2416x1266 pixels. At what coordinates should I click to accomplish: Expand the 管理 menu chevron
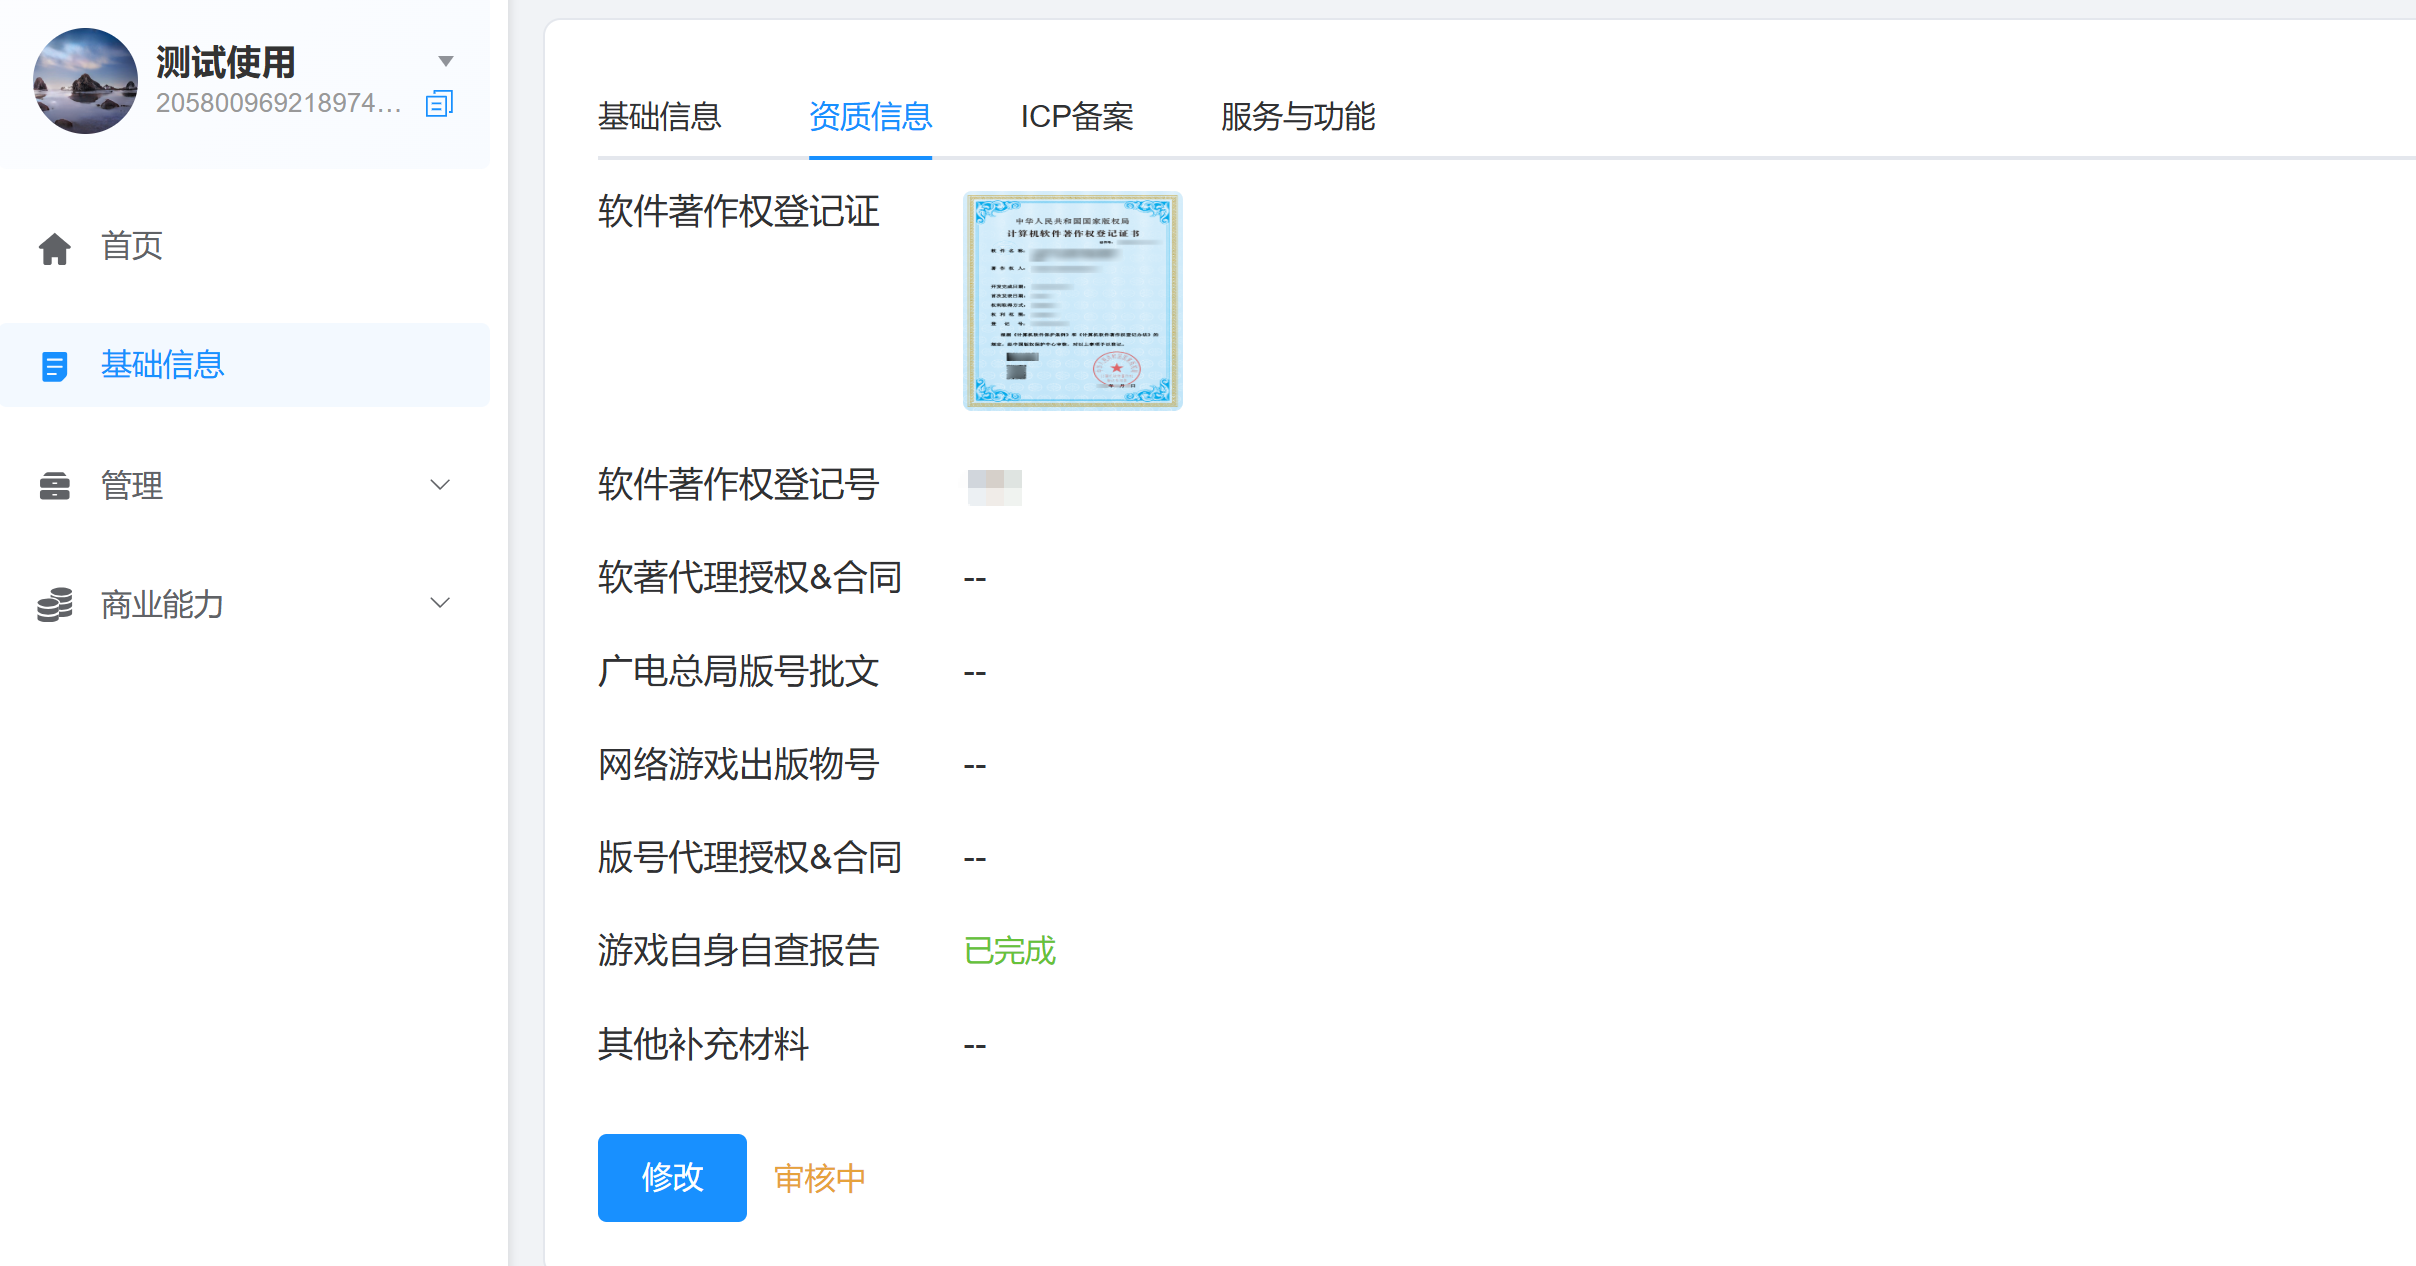(440, 485)
